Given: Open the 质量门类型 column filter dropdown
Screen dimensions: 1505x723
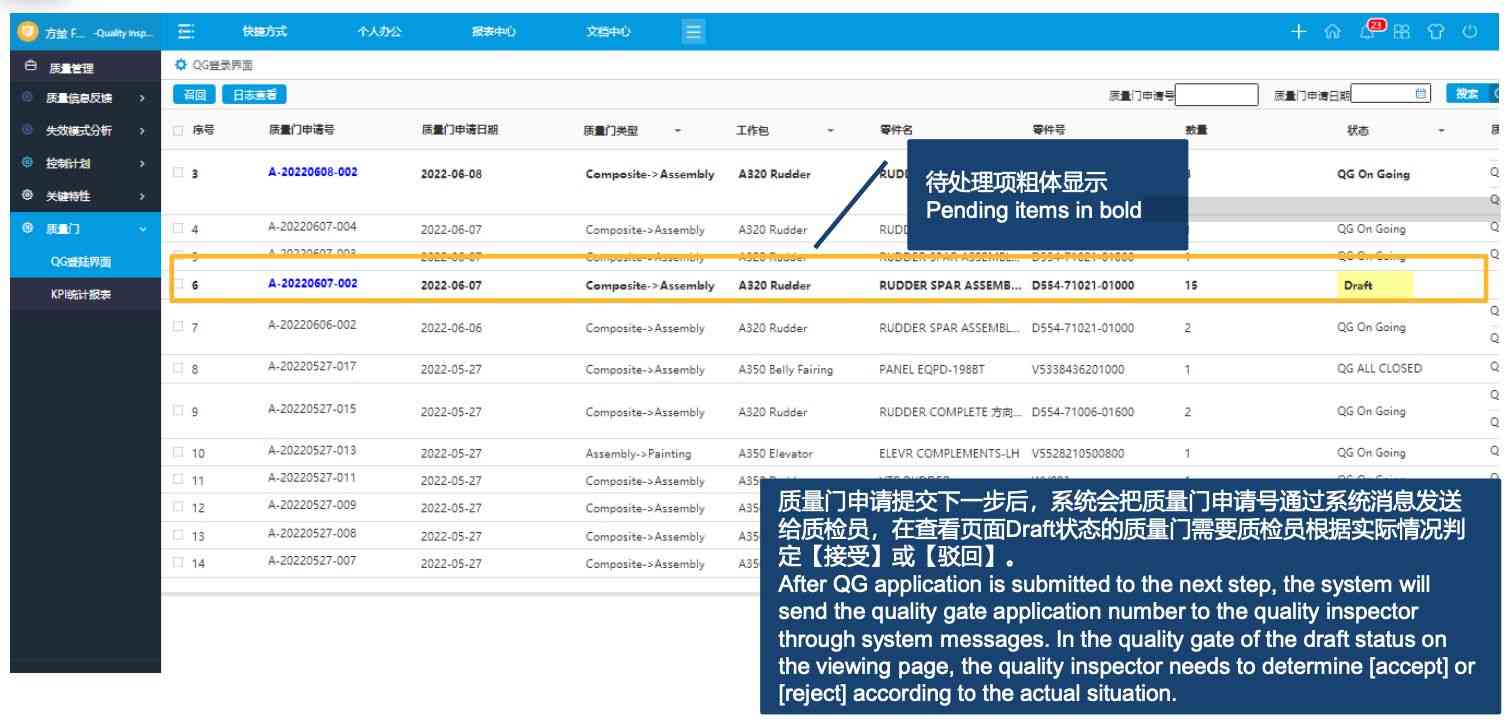Looking at the screenshot, I should [677, 131].
